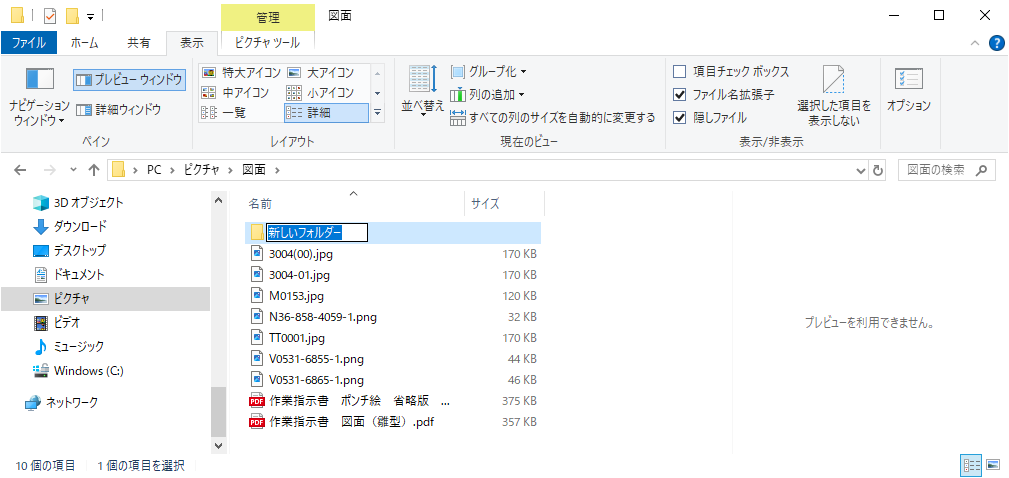1009x478 pixels.
Task: Click すべての列のサイズを自動的に変更する
Action: pyautogui.click(x=553, y=117)
